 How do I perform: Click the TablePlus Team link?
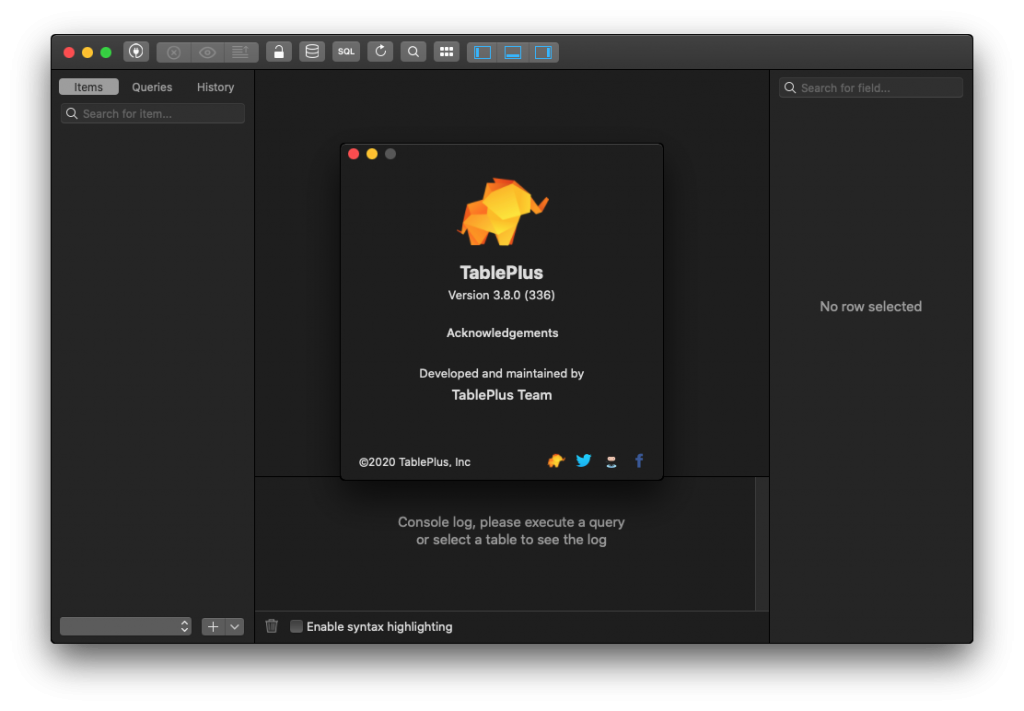coord(502,395)
